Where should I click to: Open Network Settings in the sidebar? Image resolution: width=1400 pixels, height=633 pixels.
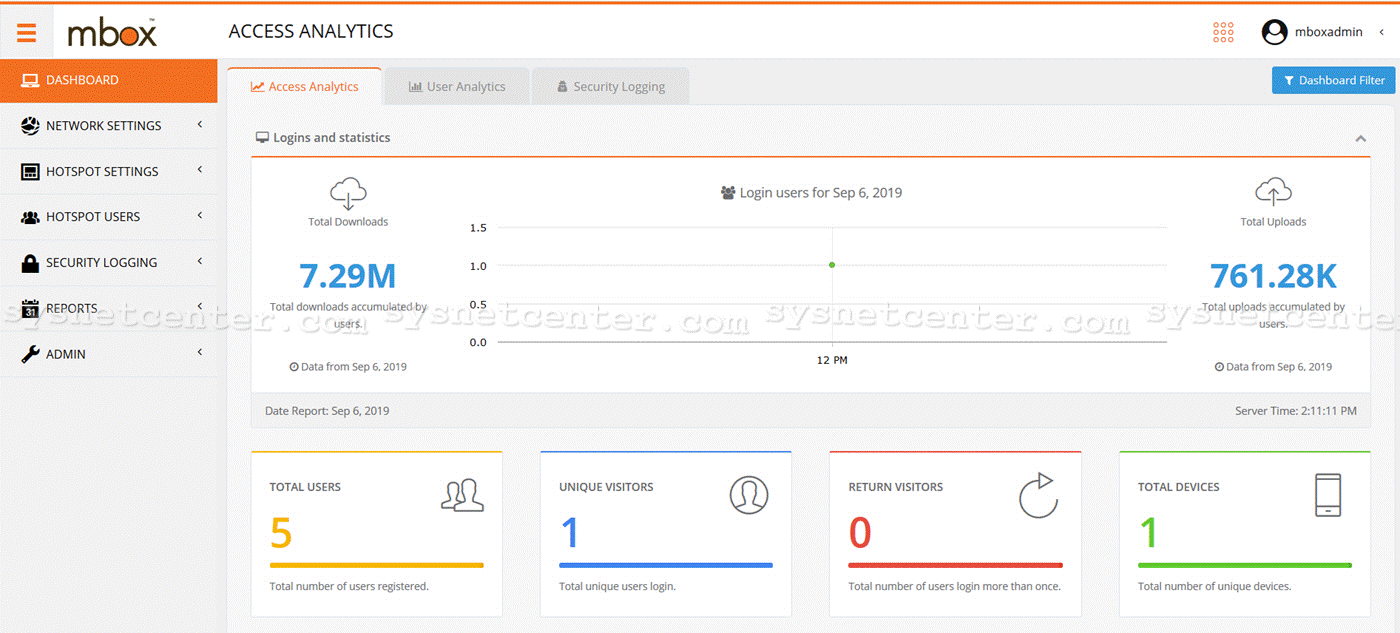pos(109,126)
